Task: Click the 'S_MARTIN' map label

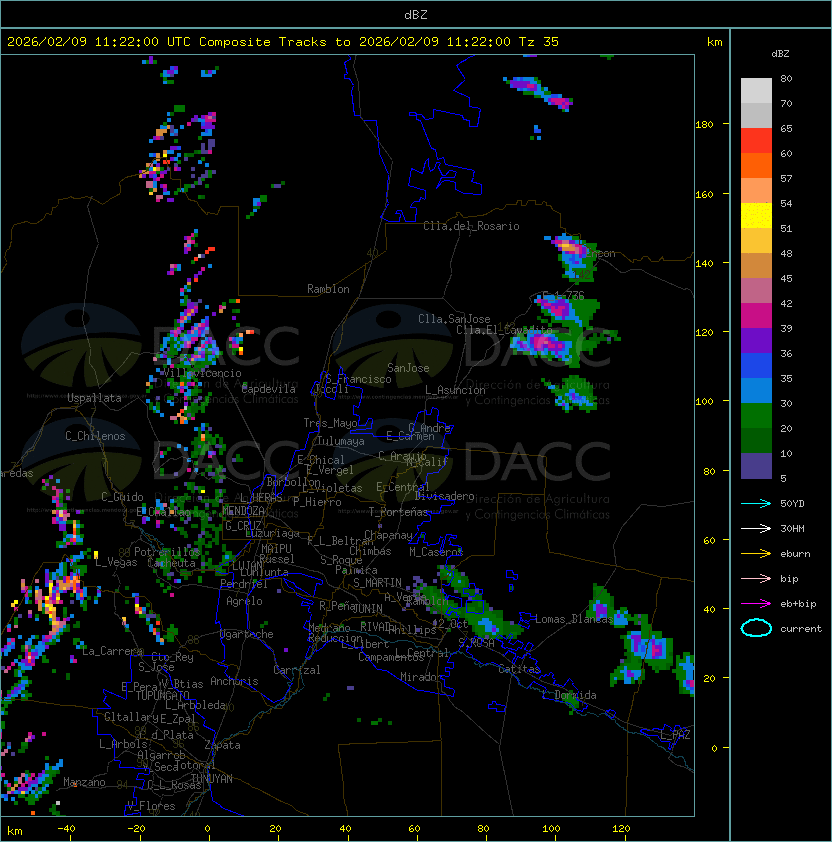Action: (x=377, y=582)
